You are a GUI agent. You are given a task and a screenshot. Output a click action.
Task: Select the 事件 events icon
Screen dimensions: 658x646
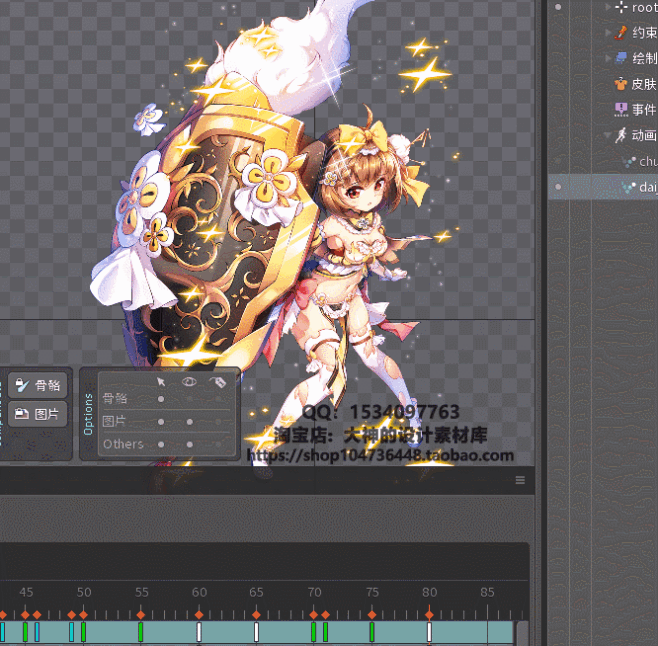point(621,109)
